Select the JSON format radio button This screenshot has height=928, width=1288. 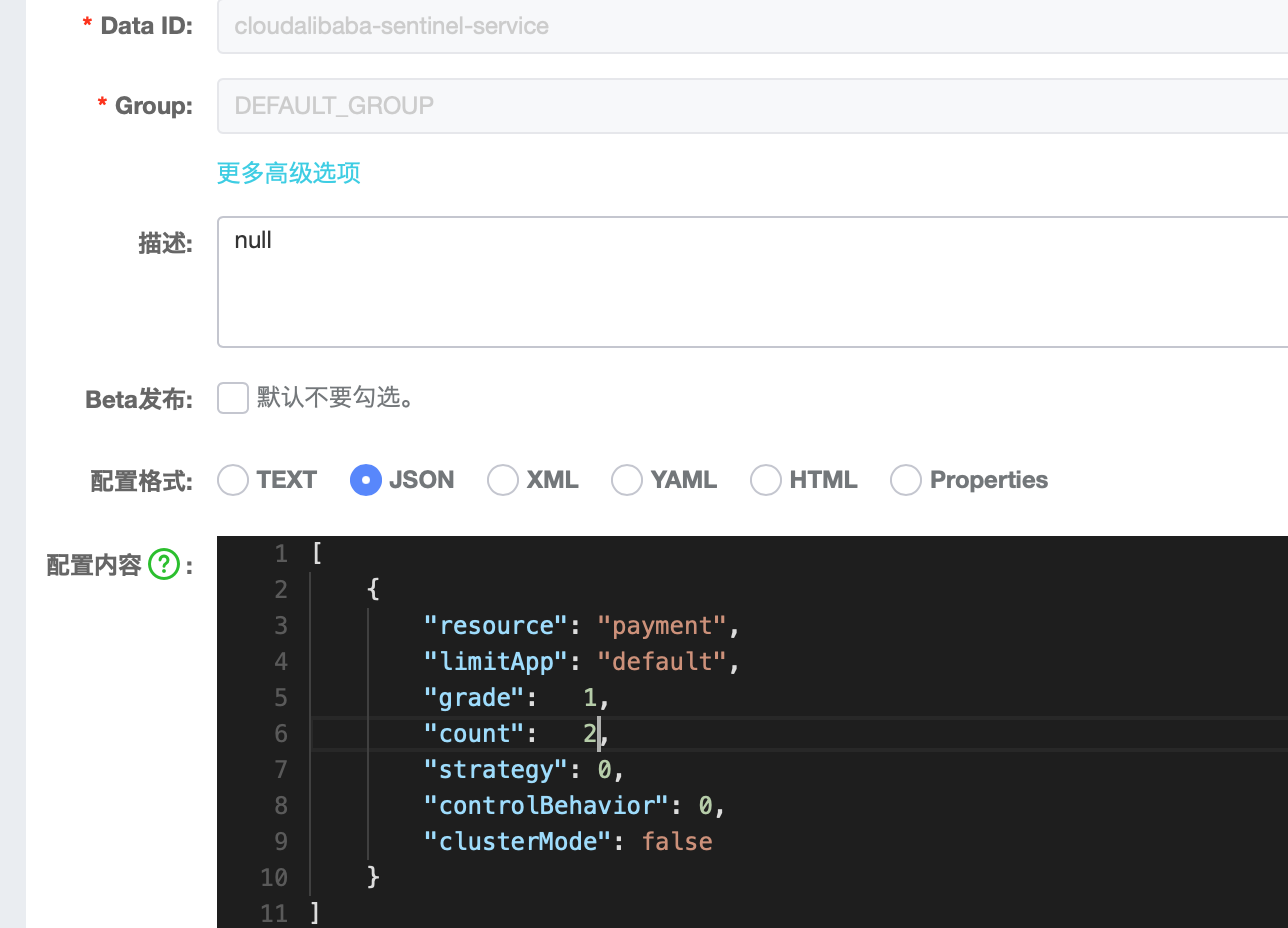[x=366, y=480]
